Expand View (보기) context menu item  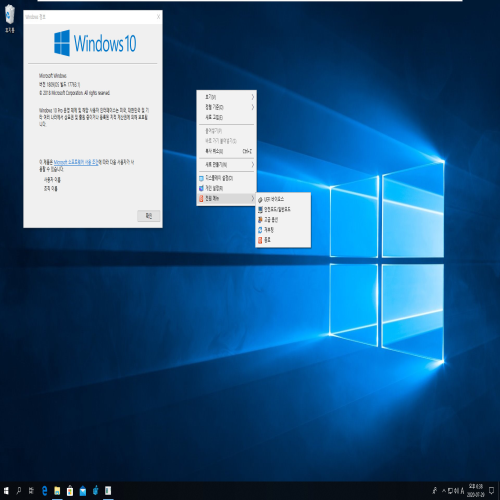click(227, 97)
